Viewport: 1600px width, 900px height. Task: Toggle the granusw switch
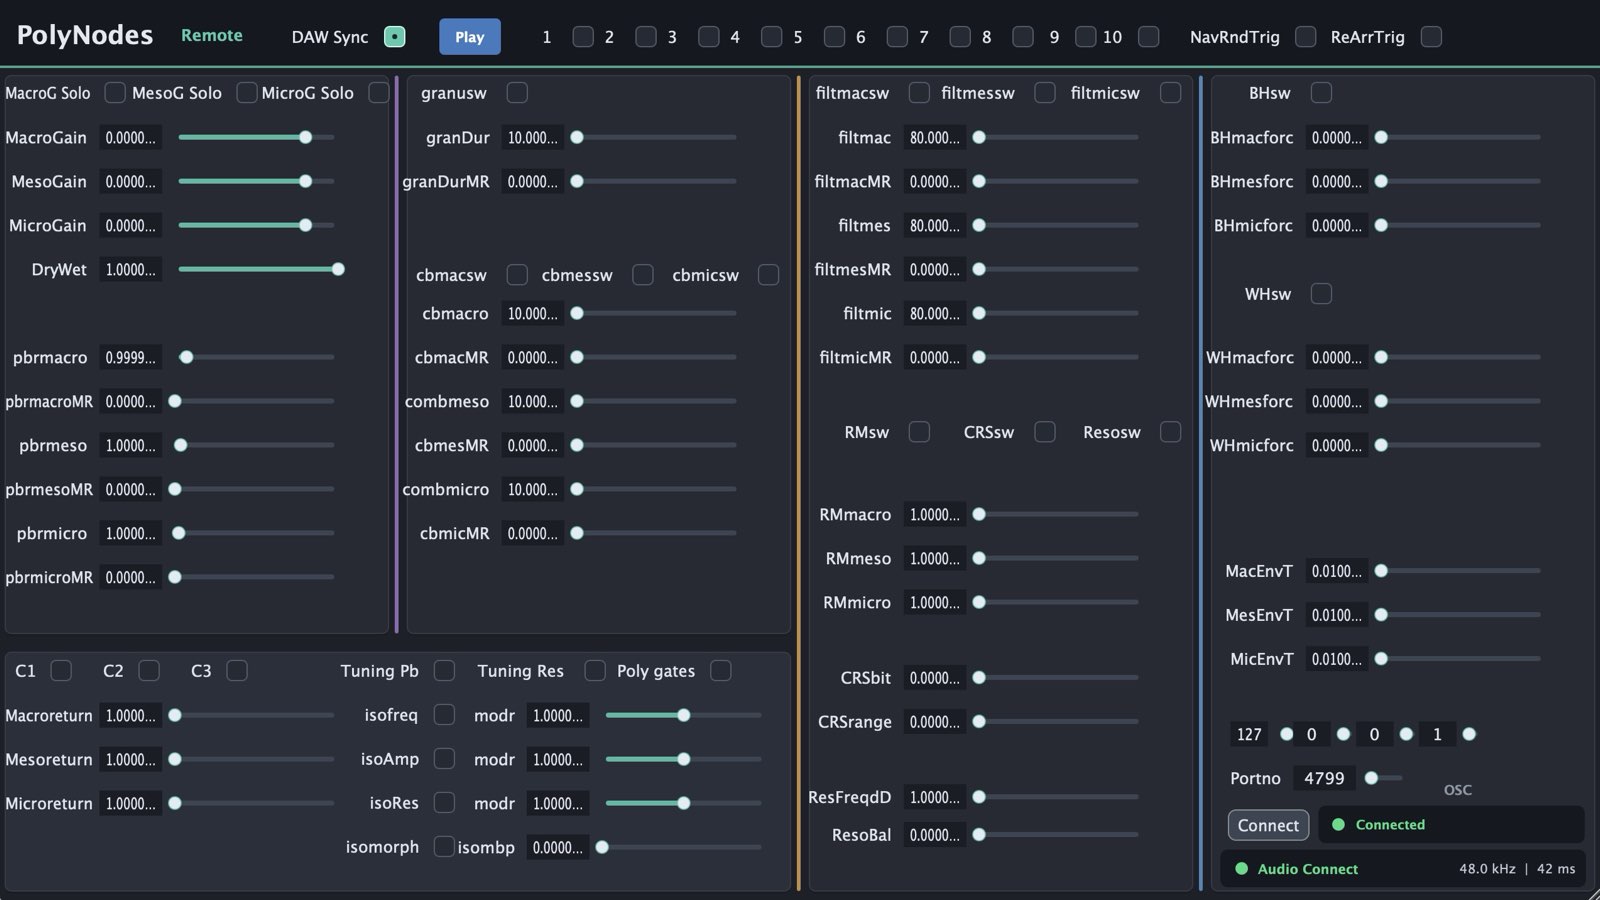[517, 93]
